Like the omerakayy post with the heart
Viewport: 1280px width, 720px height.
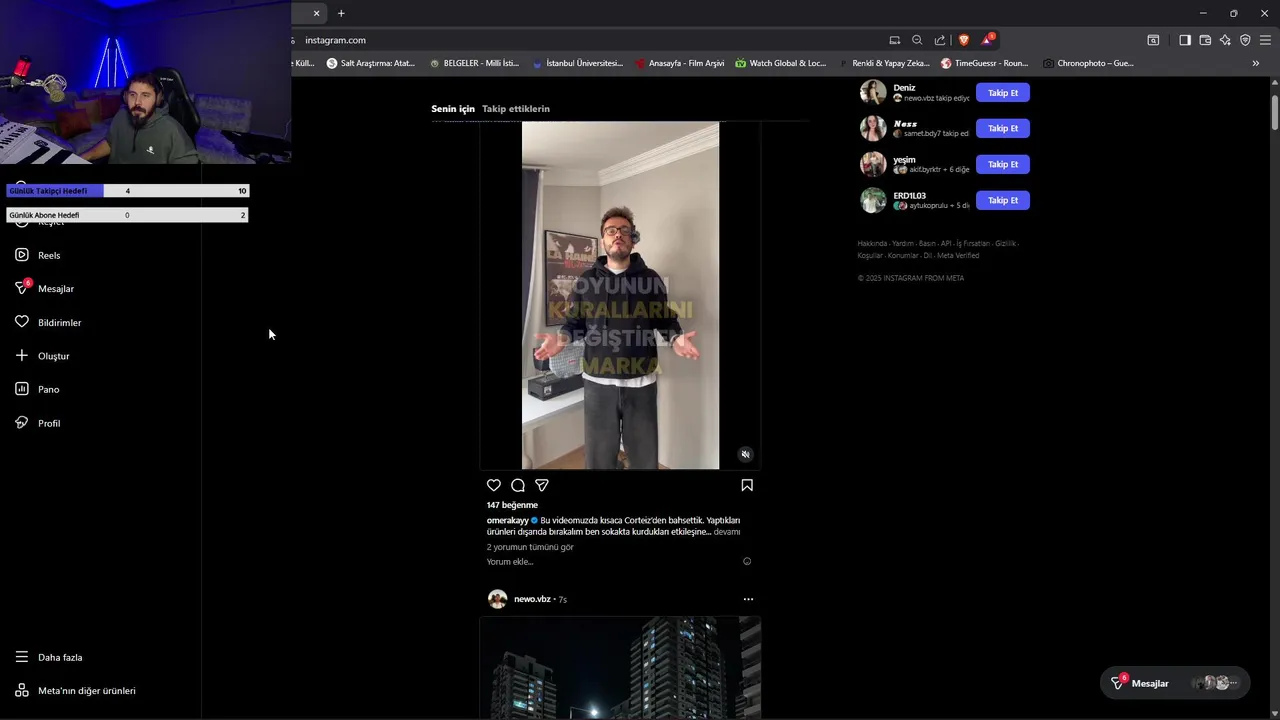click(x=494, y=485)
